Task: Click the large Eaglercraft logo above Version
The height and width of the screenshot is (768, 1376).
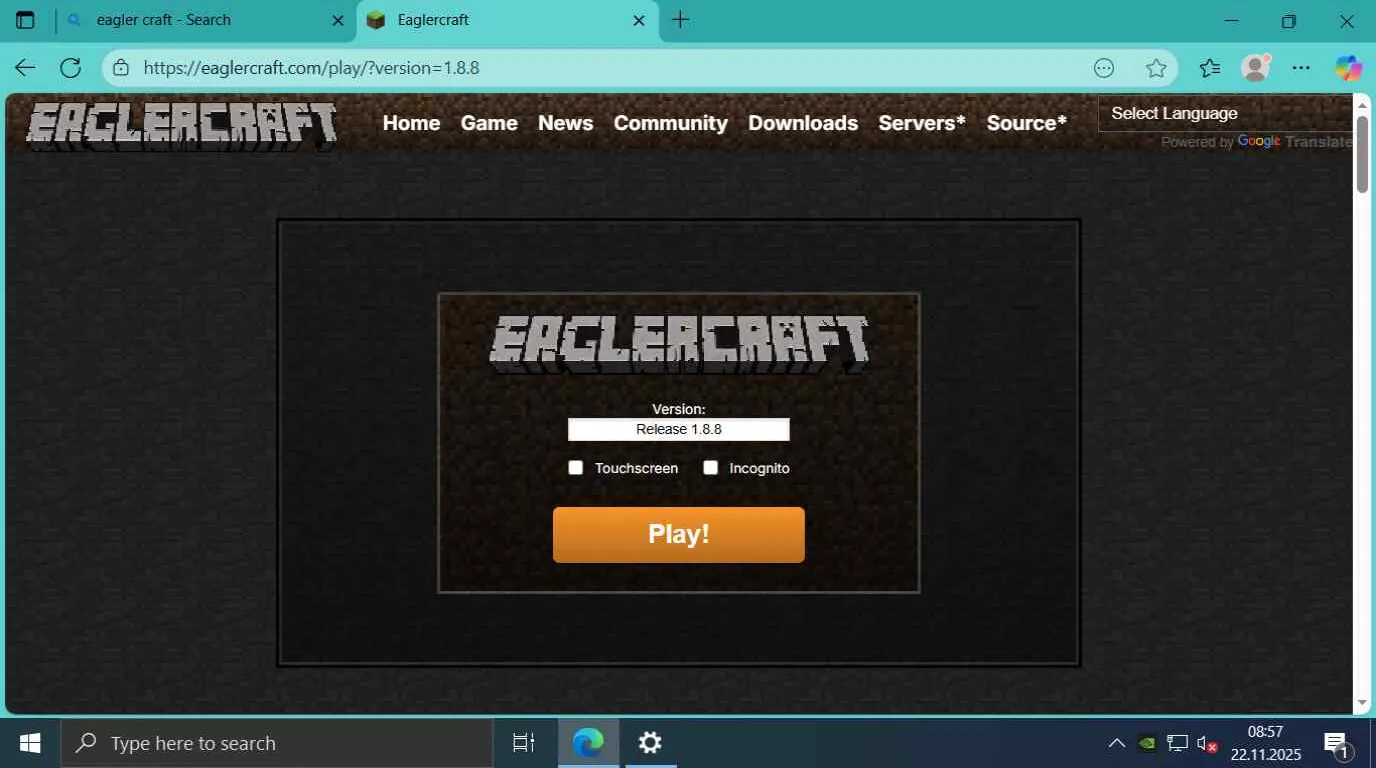Action: (679, 345)
